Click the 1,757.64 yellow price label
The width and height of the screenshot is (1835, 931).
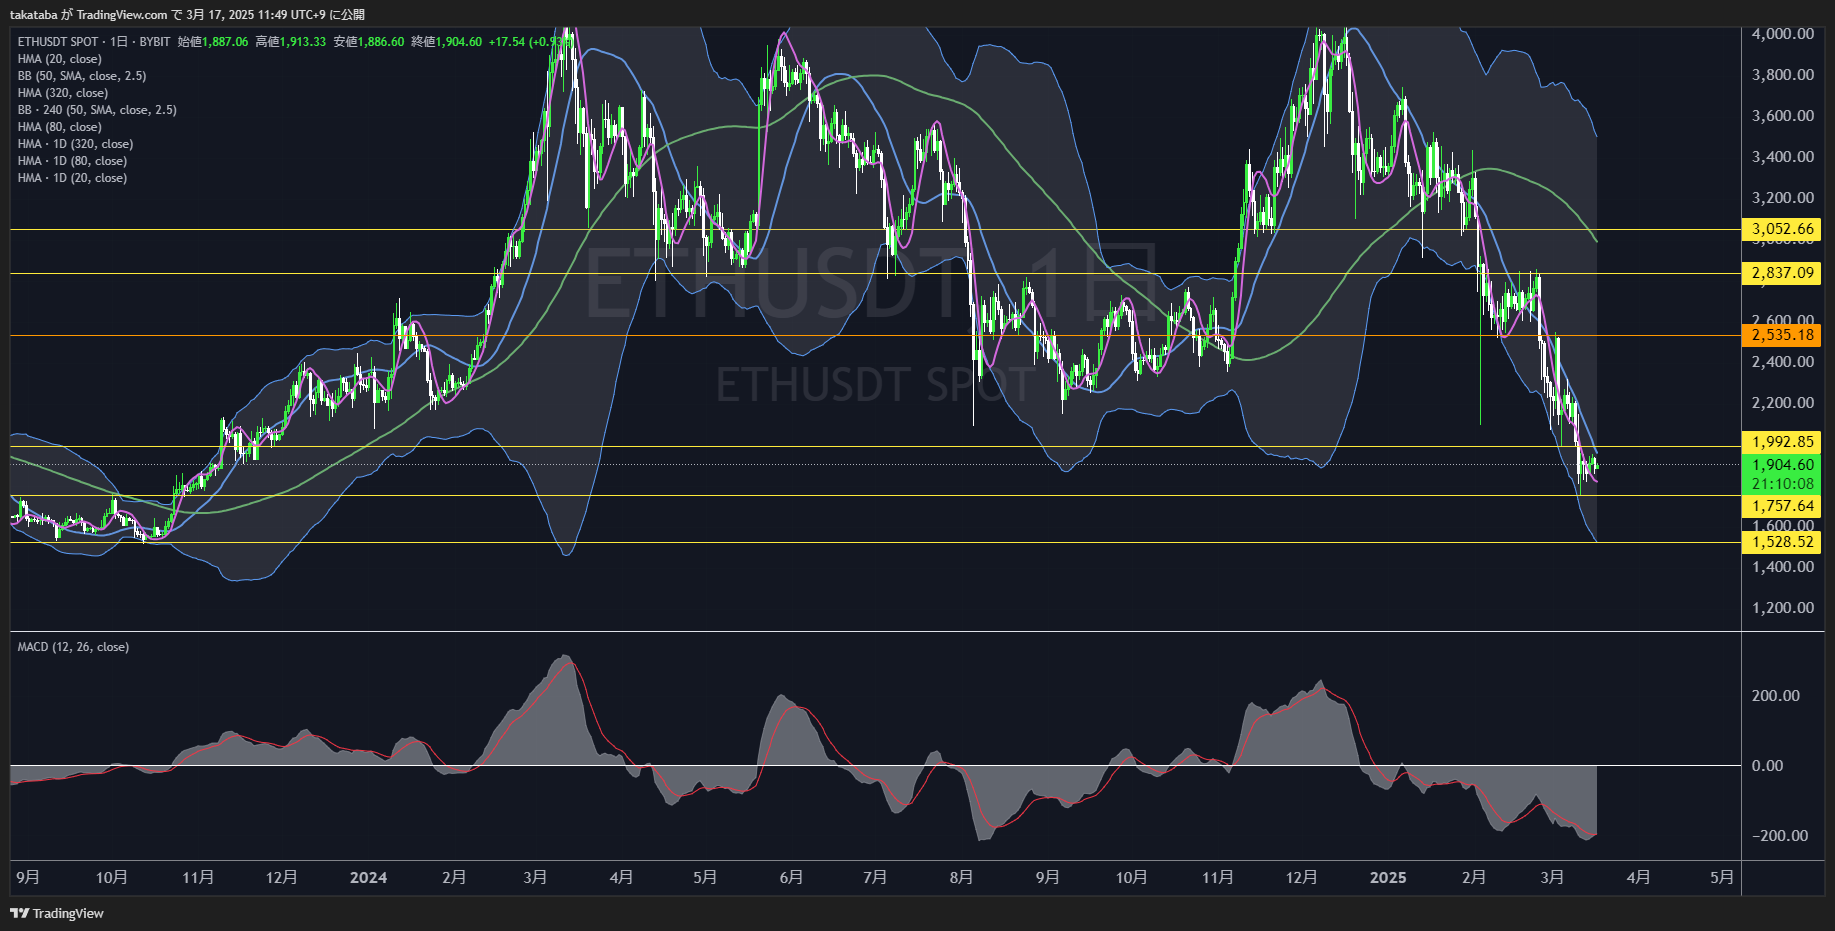(x=1781, y=506)
